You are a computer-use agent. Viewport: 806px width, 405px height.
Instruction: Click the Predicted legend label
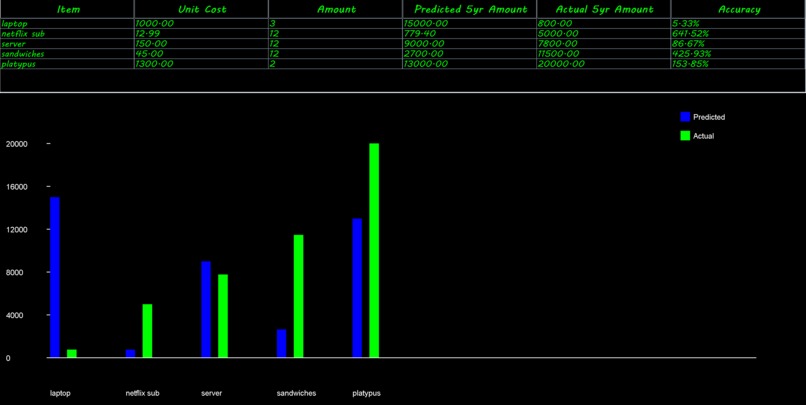pyautogui.click(x=709, y=117)
